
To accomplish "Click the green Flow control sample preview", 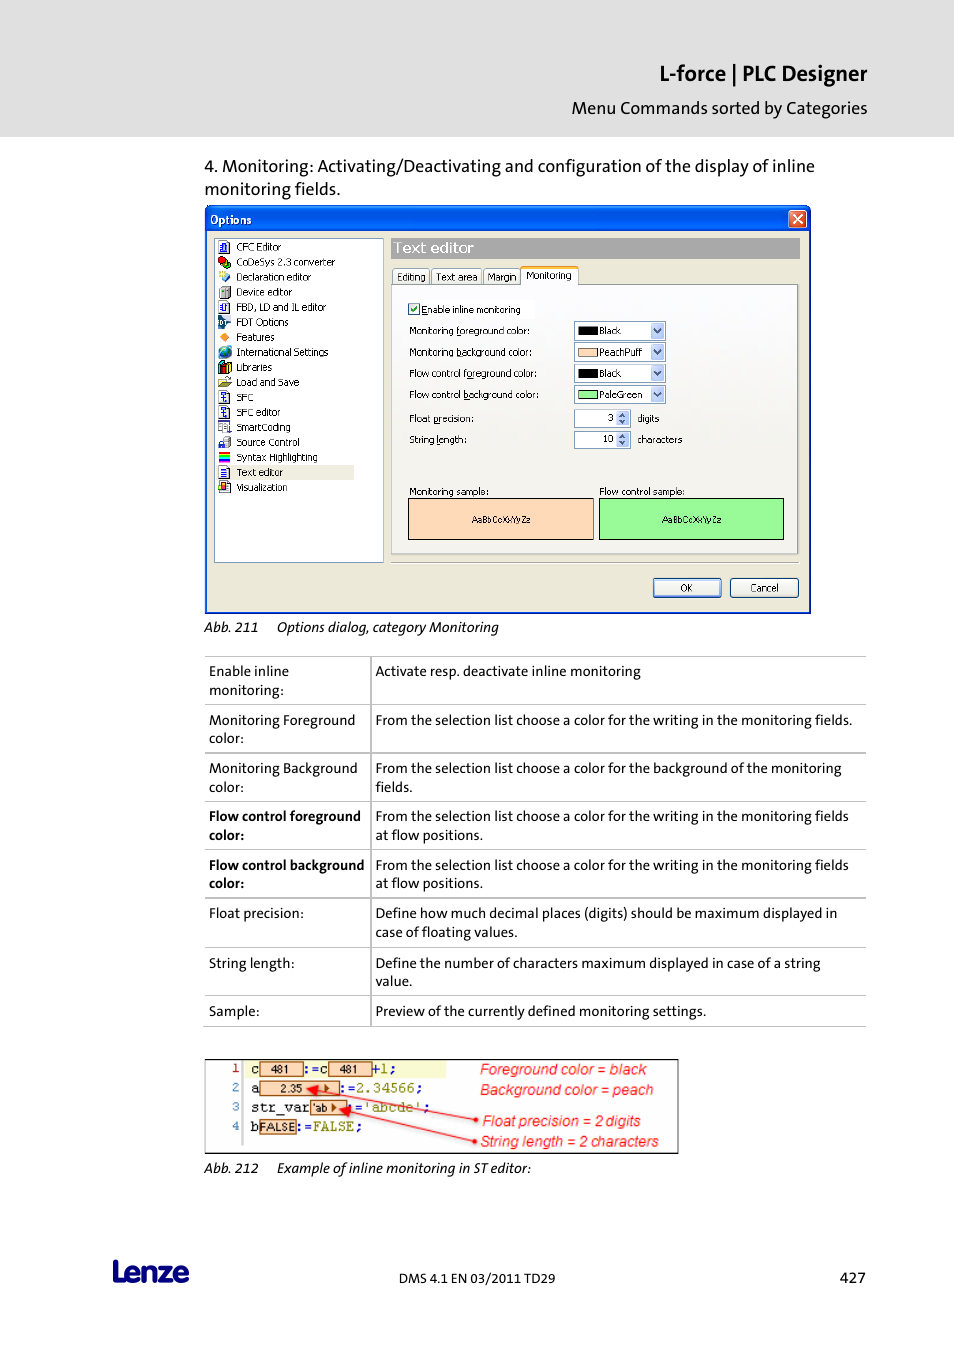I will point(691,519).
